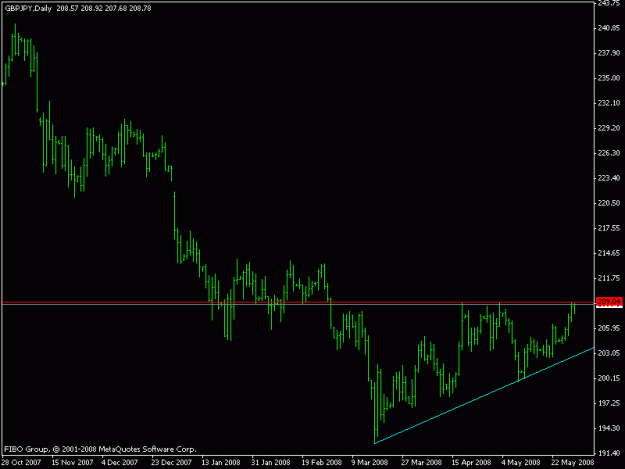The width and height of the screenshot is (625, 469).
Task: Click the 22 May 2008 date label
Action: click(573, 462)
